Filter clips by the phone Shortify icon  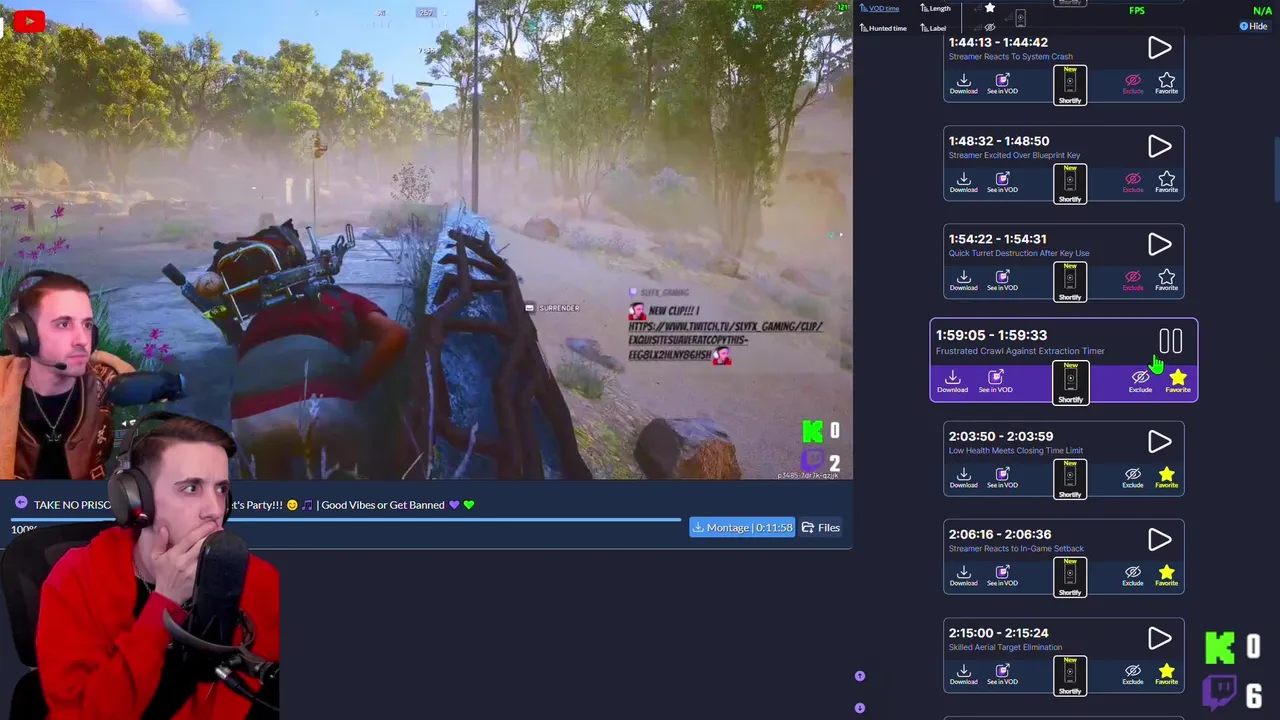click(x=1019, y=18)
